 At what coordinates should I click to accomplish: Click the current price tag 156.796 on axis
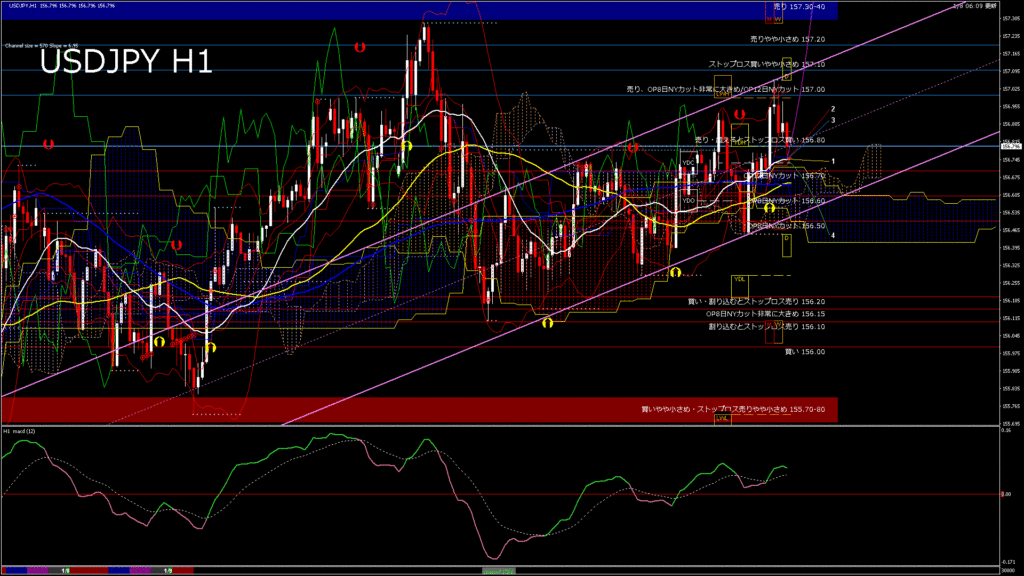coord(1010,147)
